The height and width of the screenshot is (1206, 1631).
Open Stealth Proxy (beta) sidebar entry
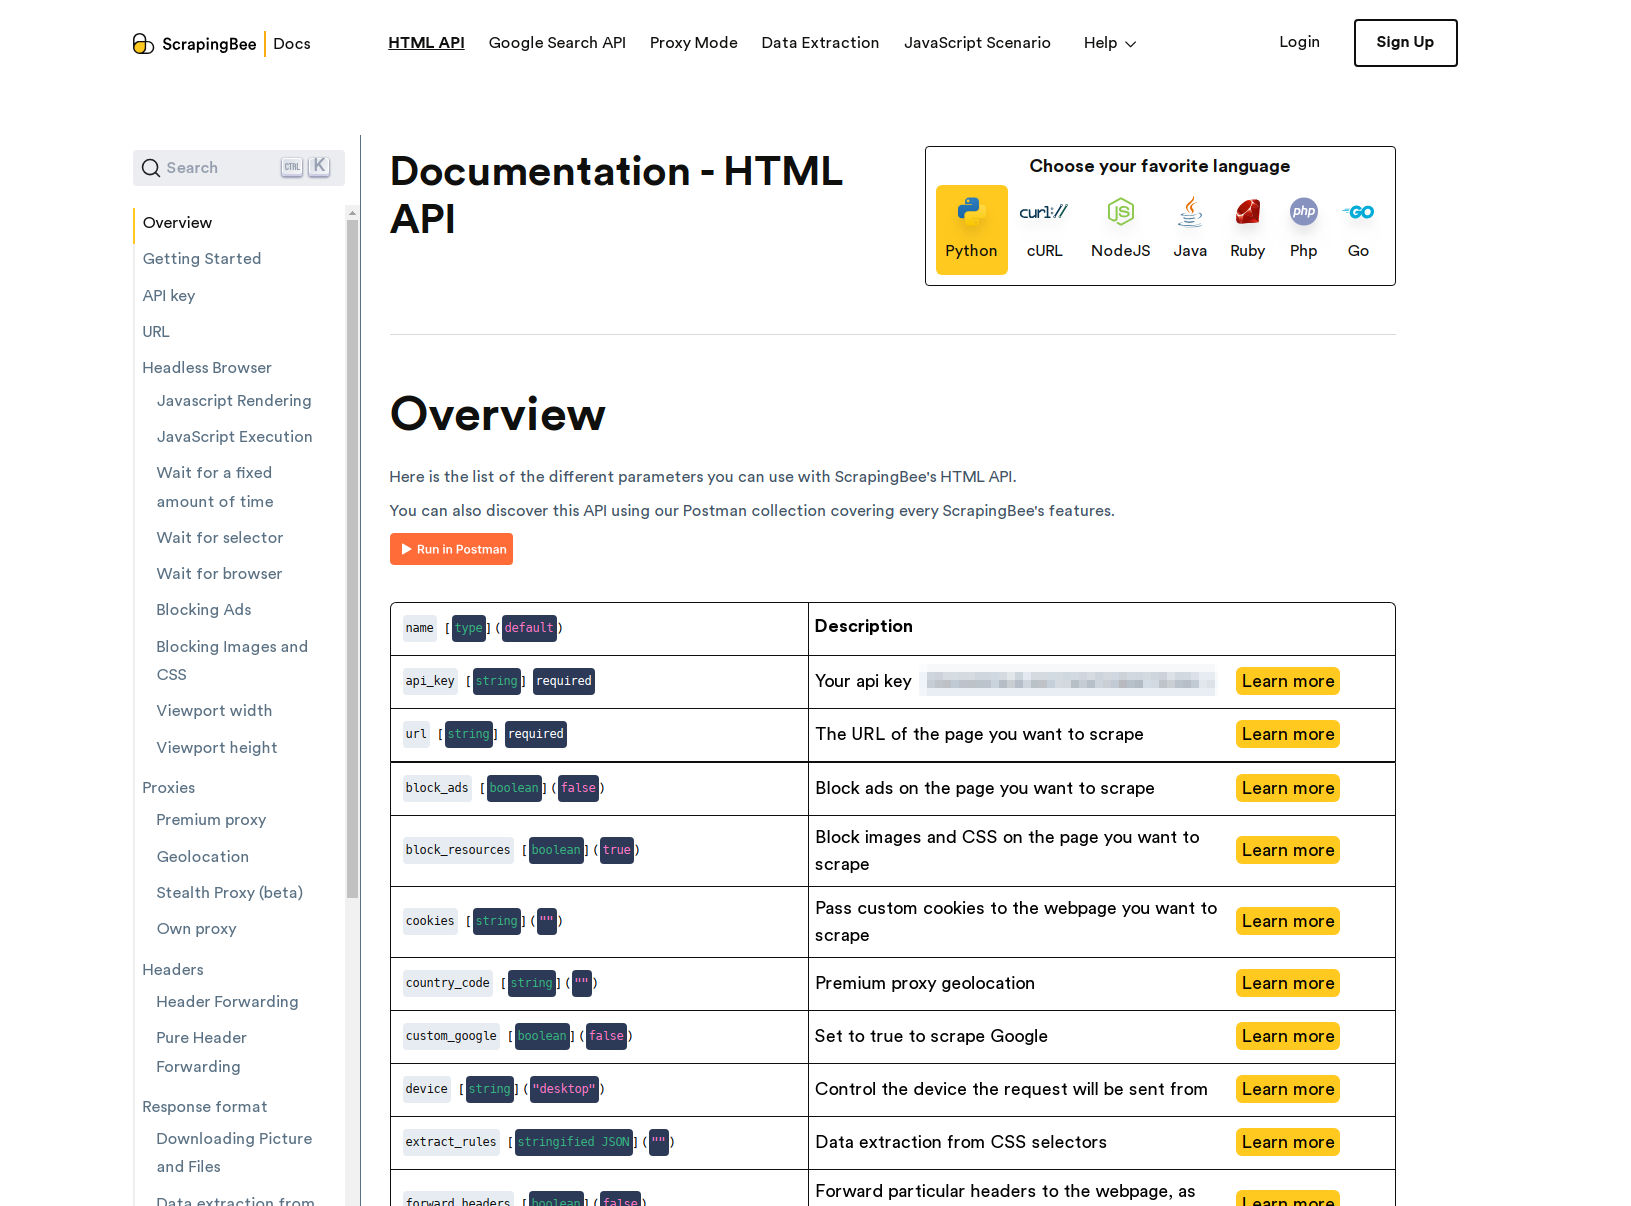pos(230,893)
